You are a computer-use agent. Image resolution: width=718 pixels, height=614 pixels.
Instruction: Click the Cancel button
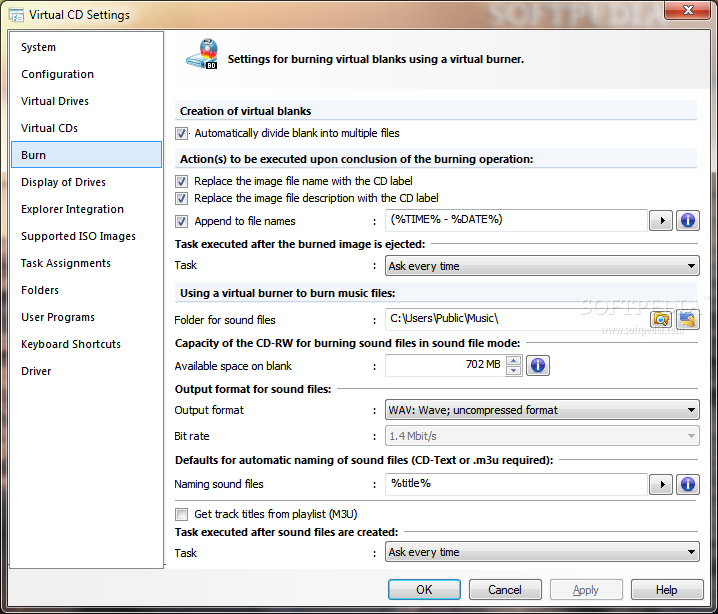point(505,590)
